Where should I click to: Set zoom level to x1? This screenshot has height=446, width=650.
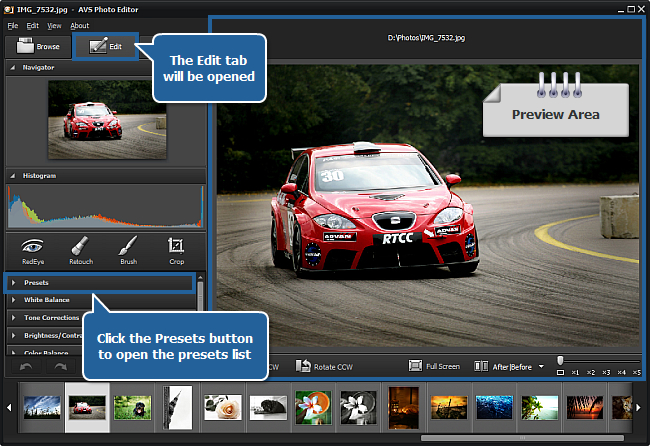coord(575,372)
